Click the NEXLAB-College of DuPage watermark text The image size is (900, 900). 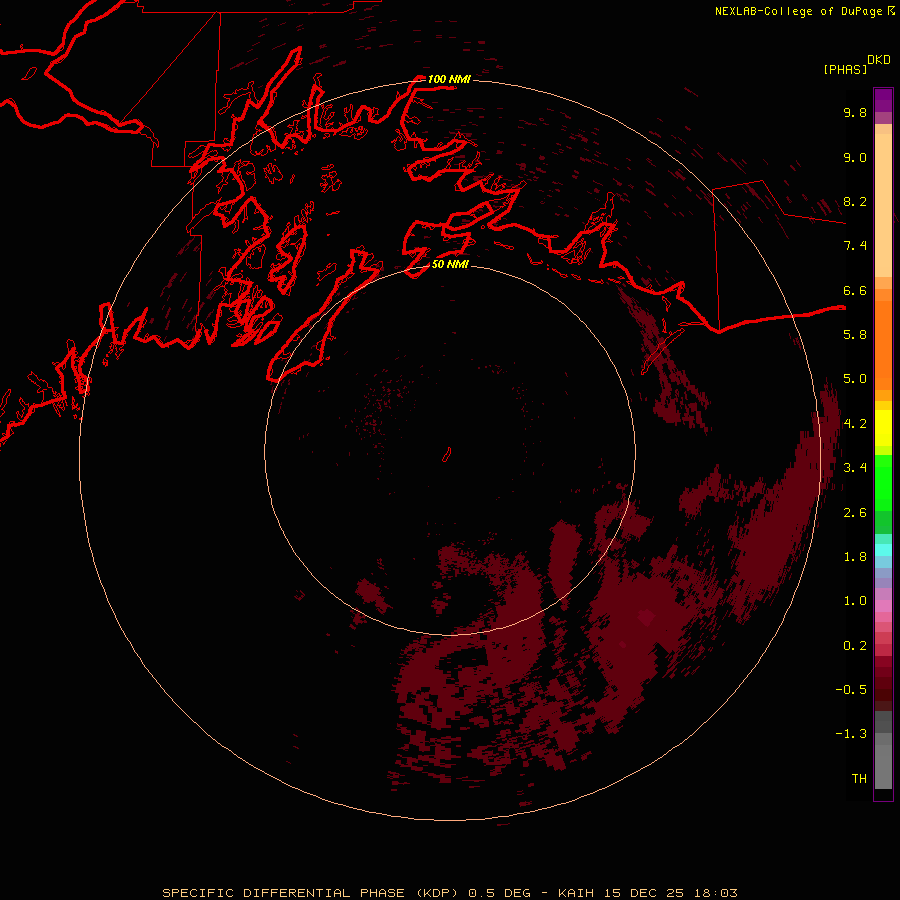pyautogui.click(x=804, y=11)
